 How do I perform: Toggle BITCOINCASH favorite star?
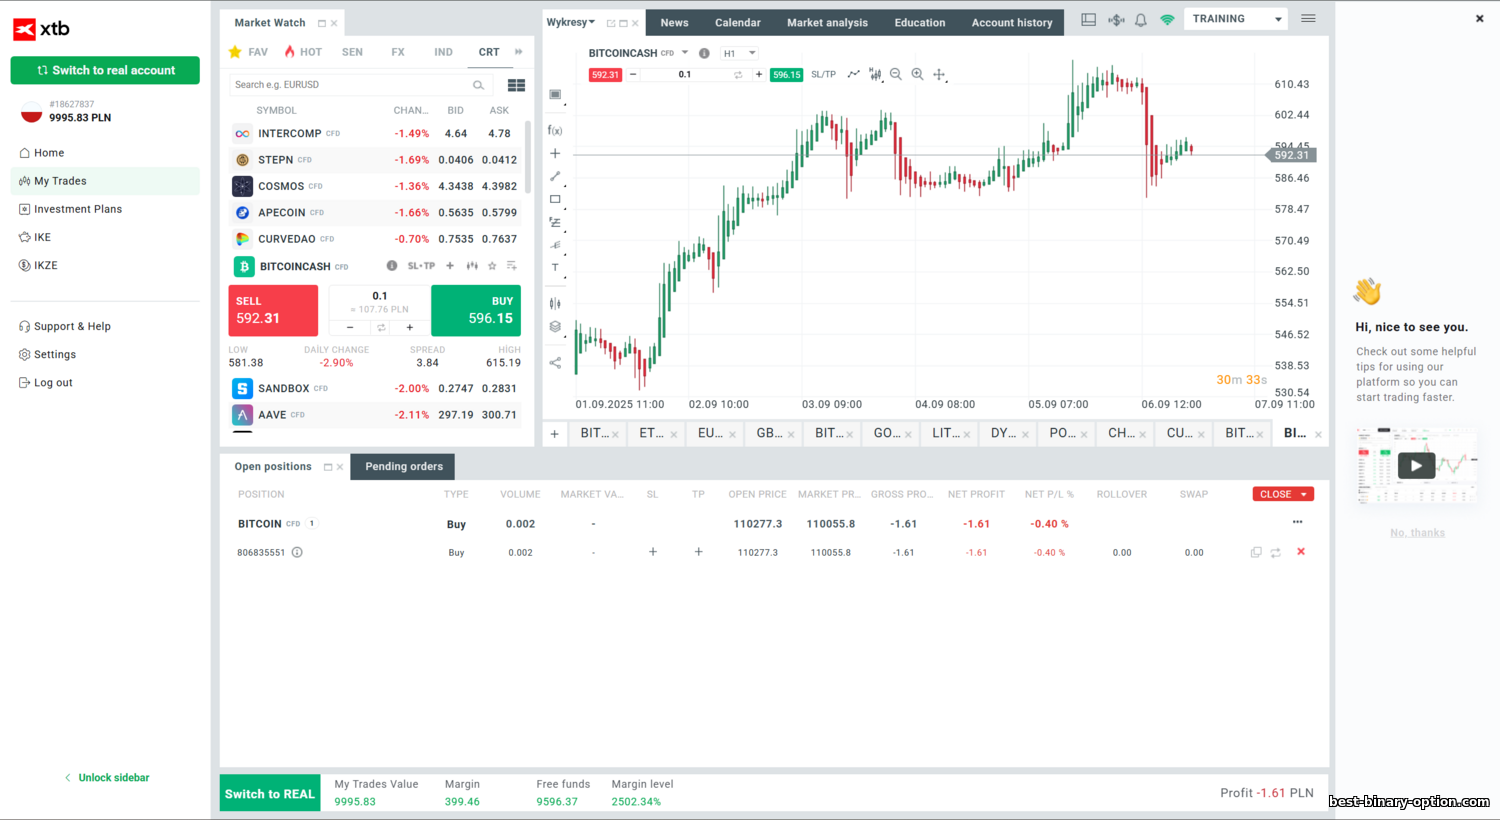click(492, 266)
